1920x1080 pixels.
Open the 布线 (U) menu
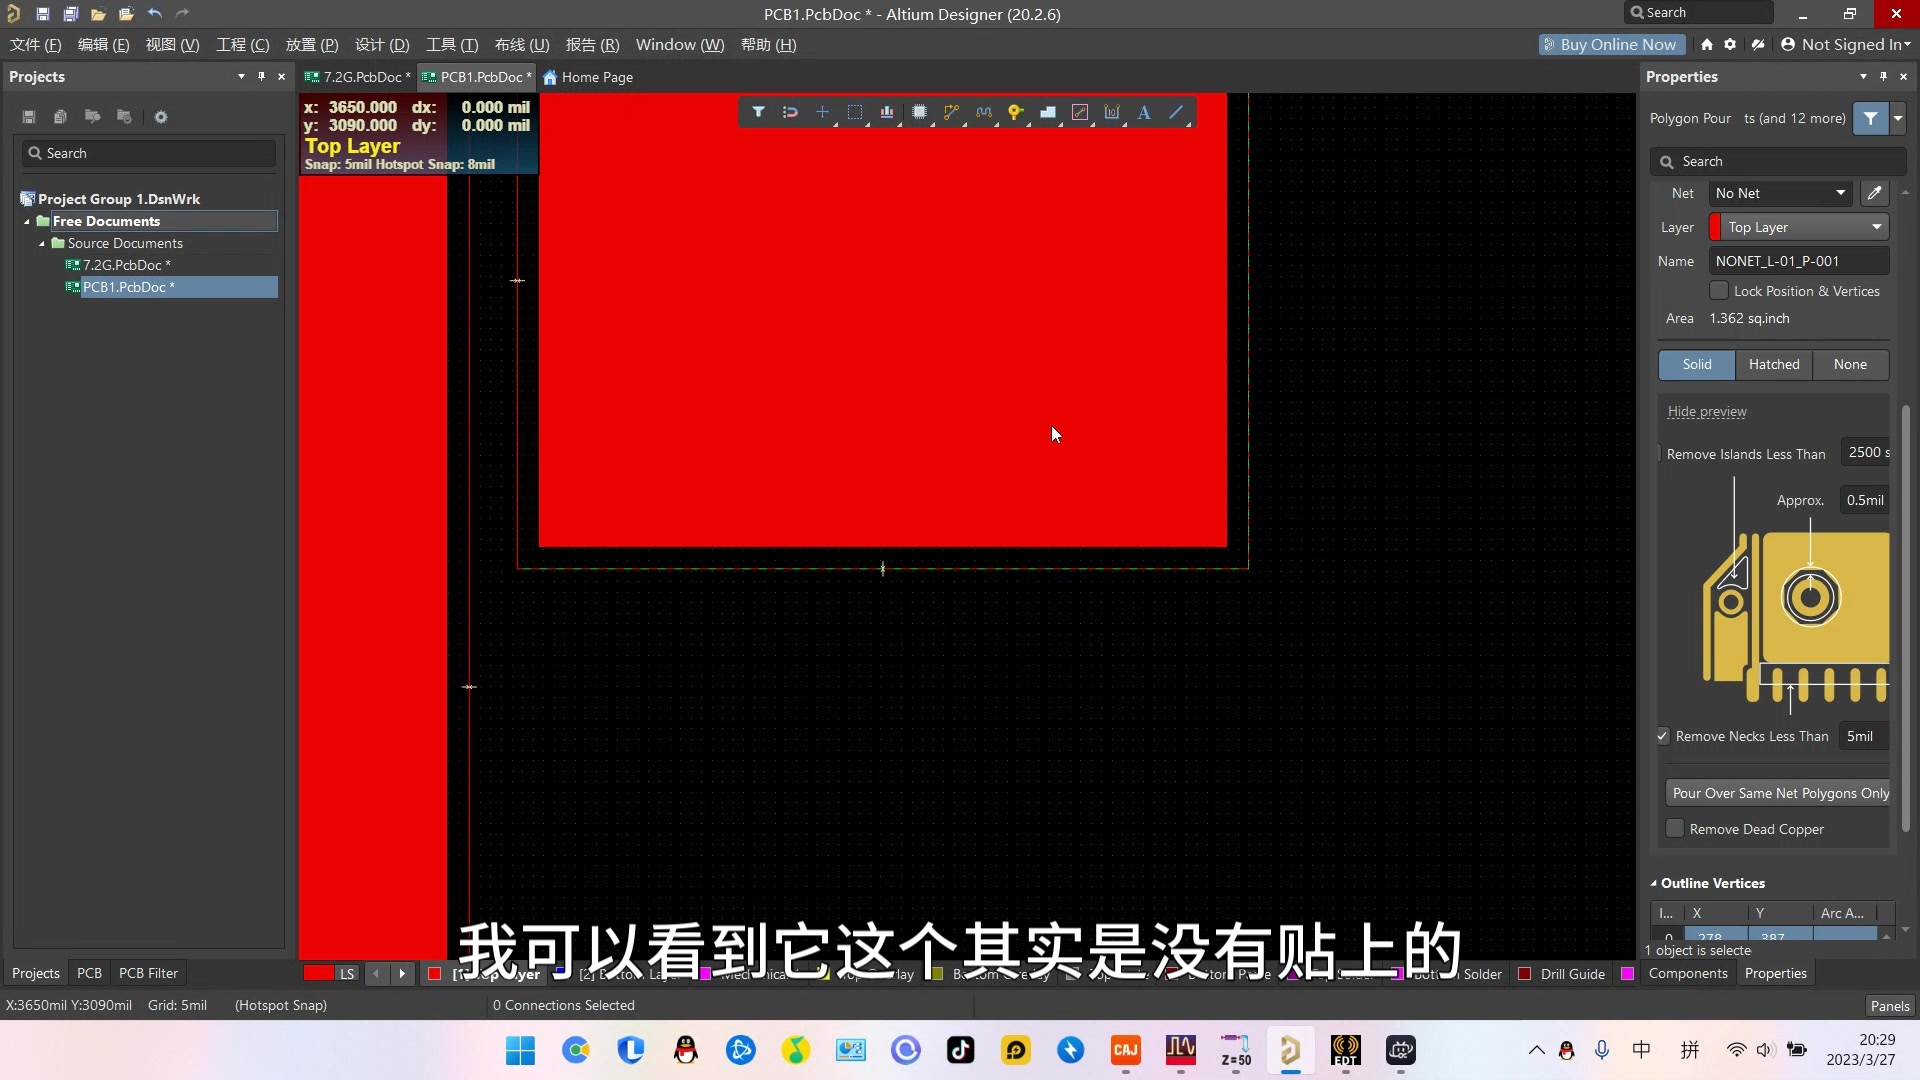(x=520, y=45)
